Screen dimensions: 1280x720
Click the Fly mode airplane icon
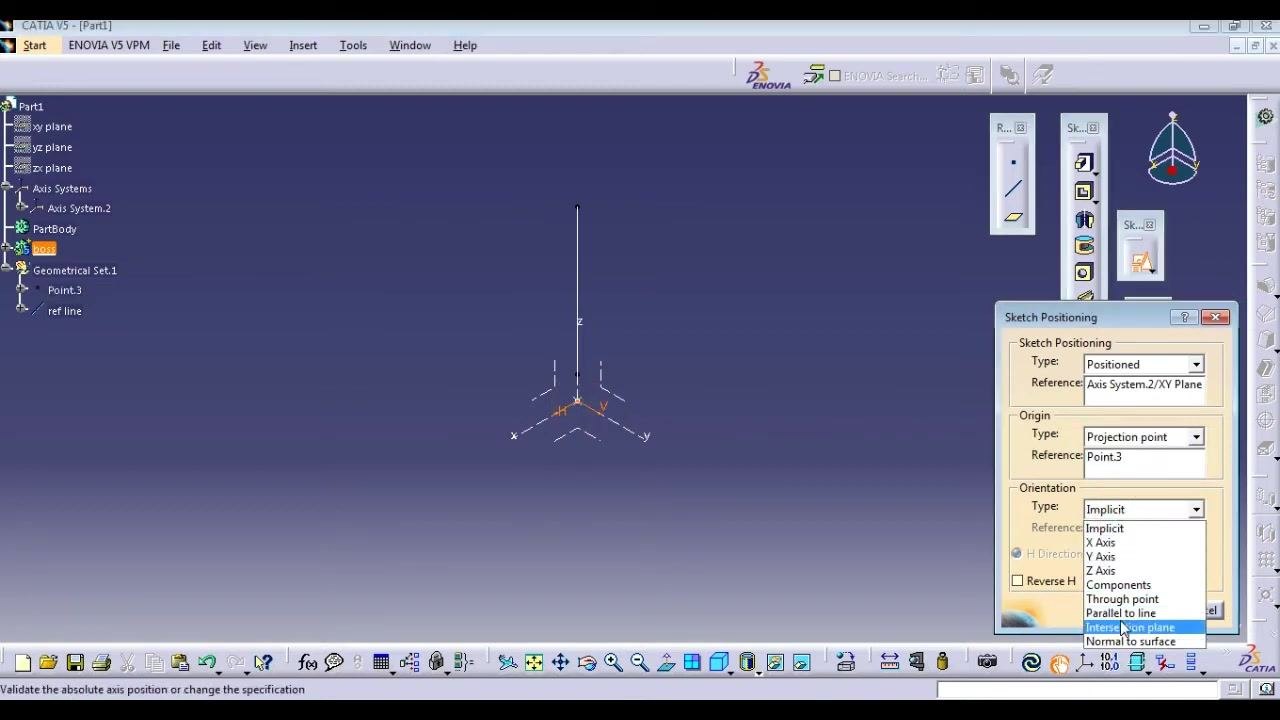tap(508, 662)
